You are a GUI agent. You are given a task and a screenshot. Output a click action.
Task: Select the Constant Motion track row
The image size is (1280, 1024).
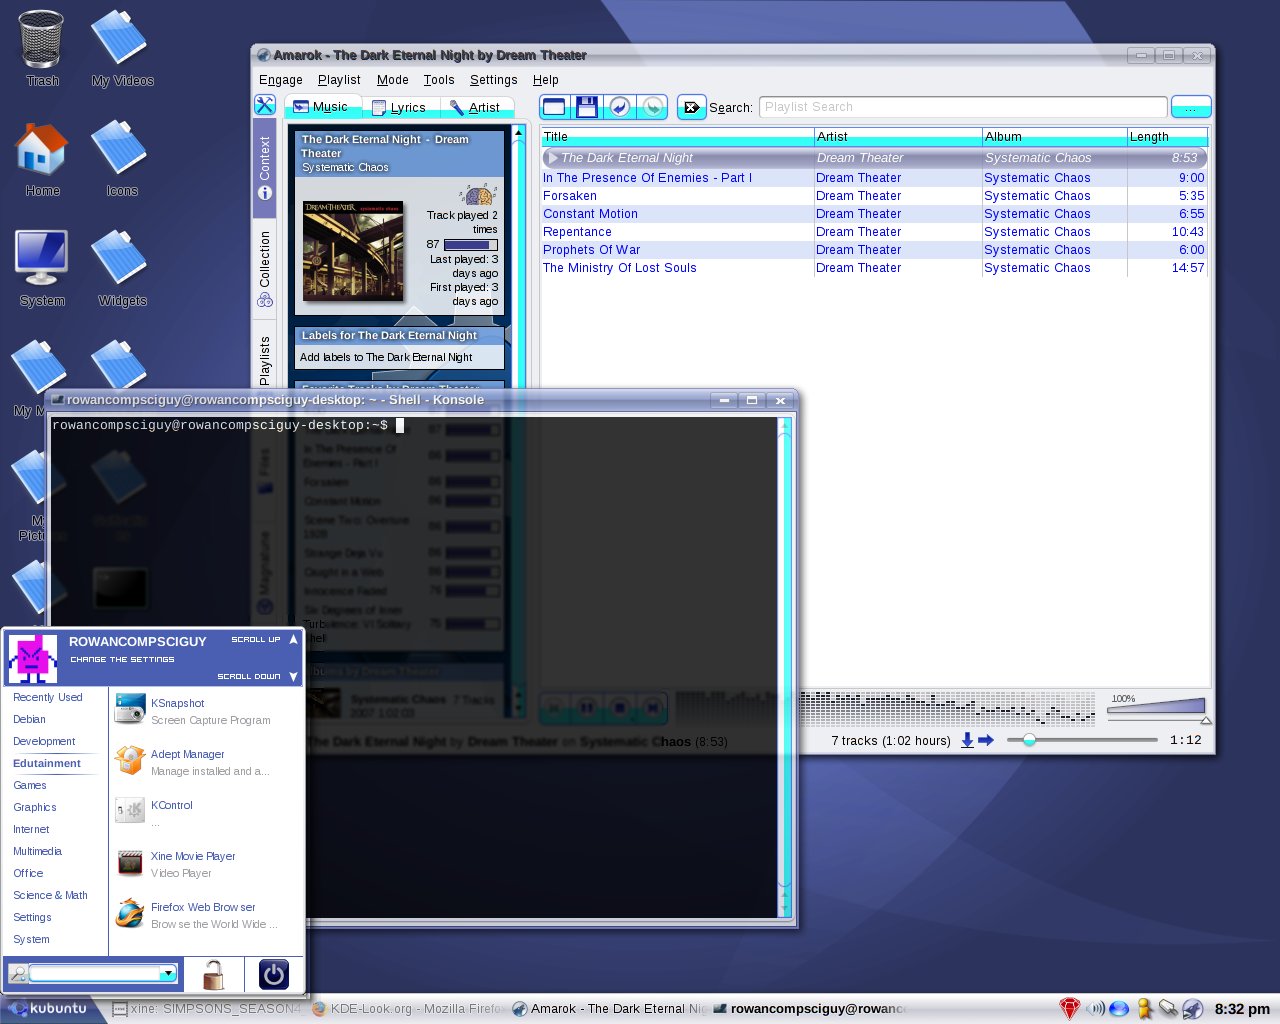pyautogui.click(x=873, y=214)
